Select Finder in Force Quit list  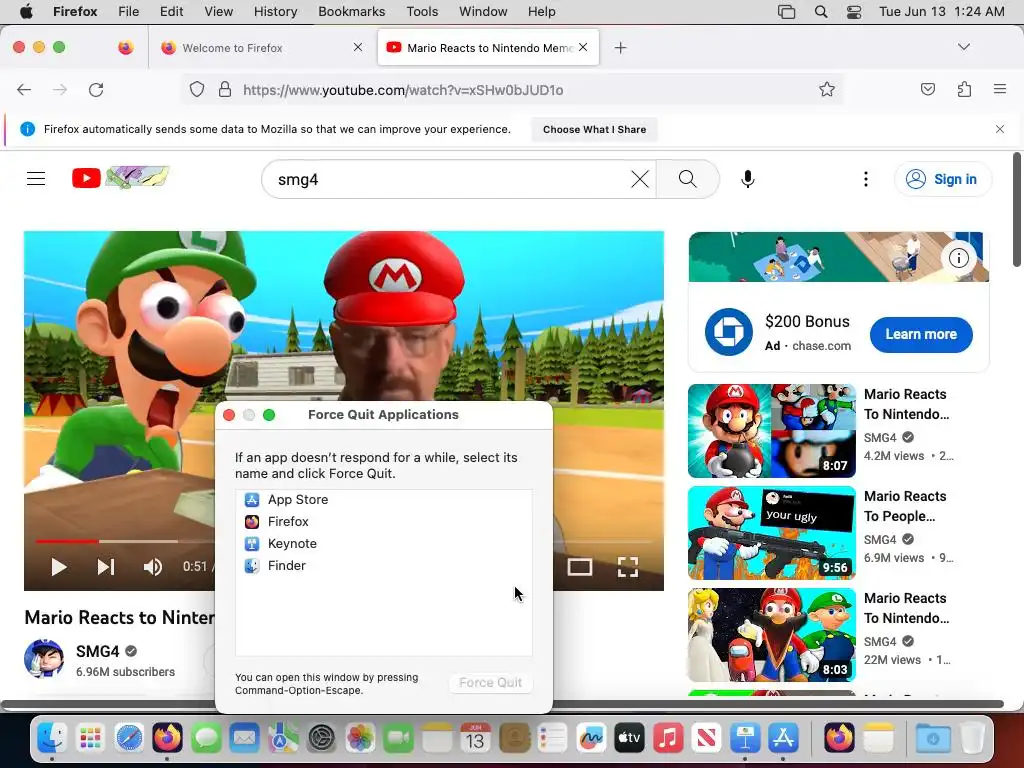383,566
